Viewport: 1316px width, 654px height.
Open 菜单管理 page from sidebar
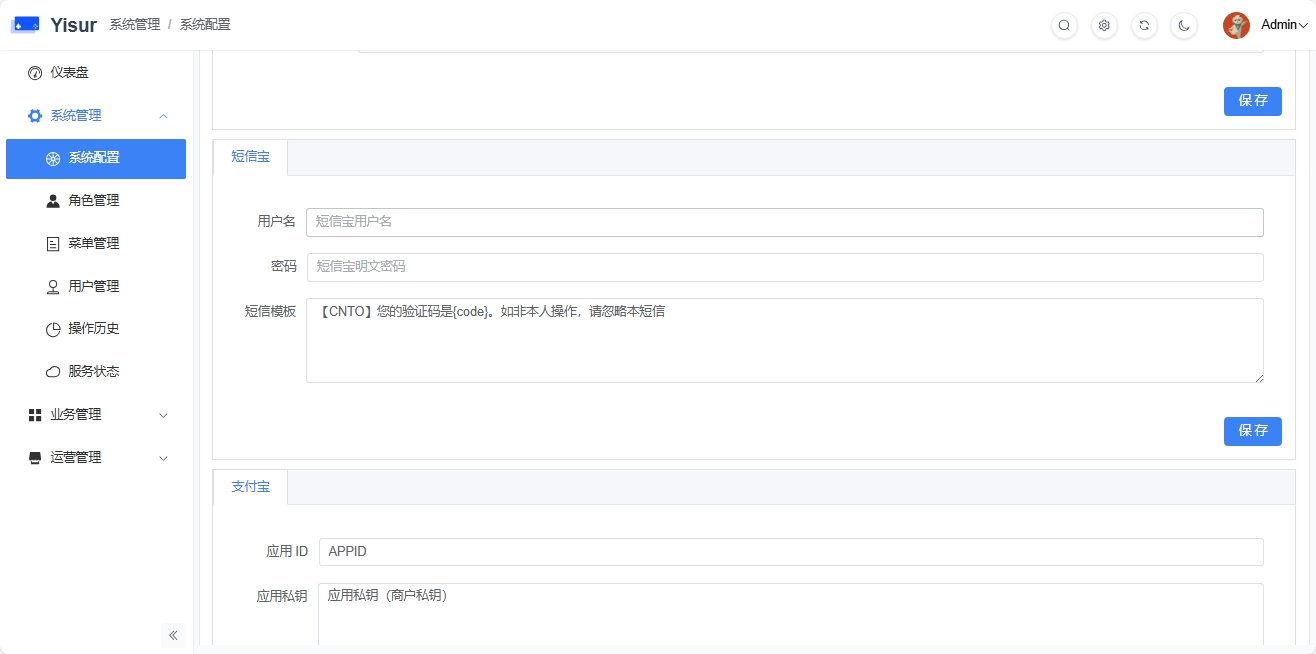pyautogui.click(x=93, y=244)
